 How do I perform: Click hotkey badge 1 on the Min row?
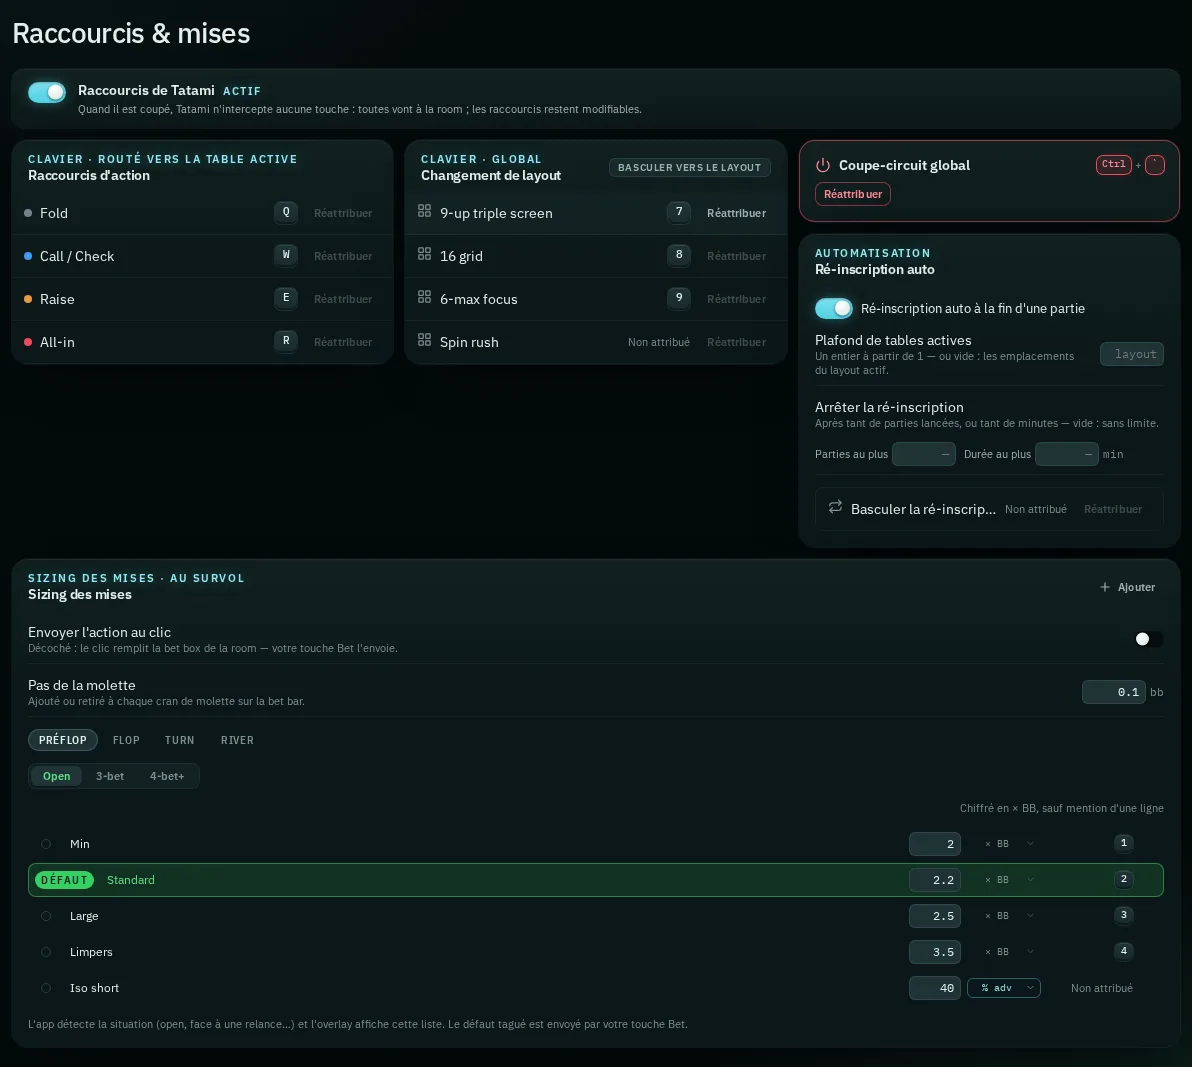[1124, 844]
